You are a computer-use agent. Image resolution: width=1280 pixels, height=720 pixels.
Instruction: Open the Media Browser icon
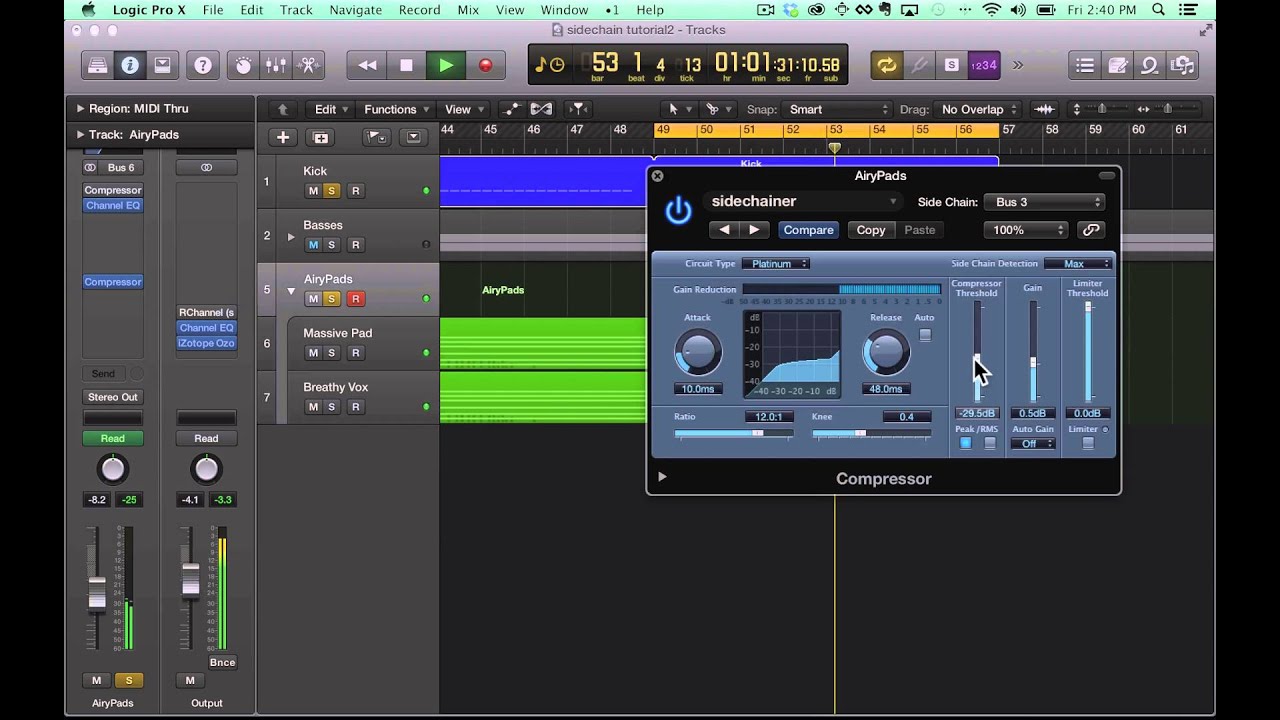[1183, 66]
